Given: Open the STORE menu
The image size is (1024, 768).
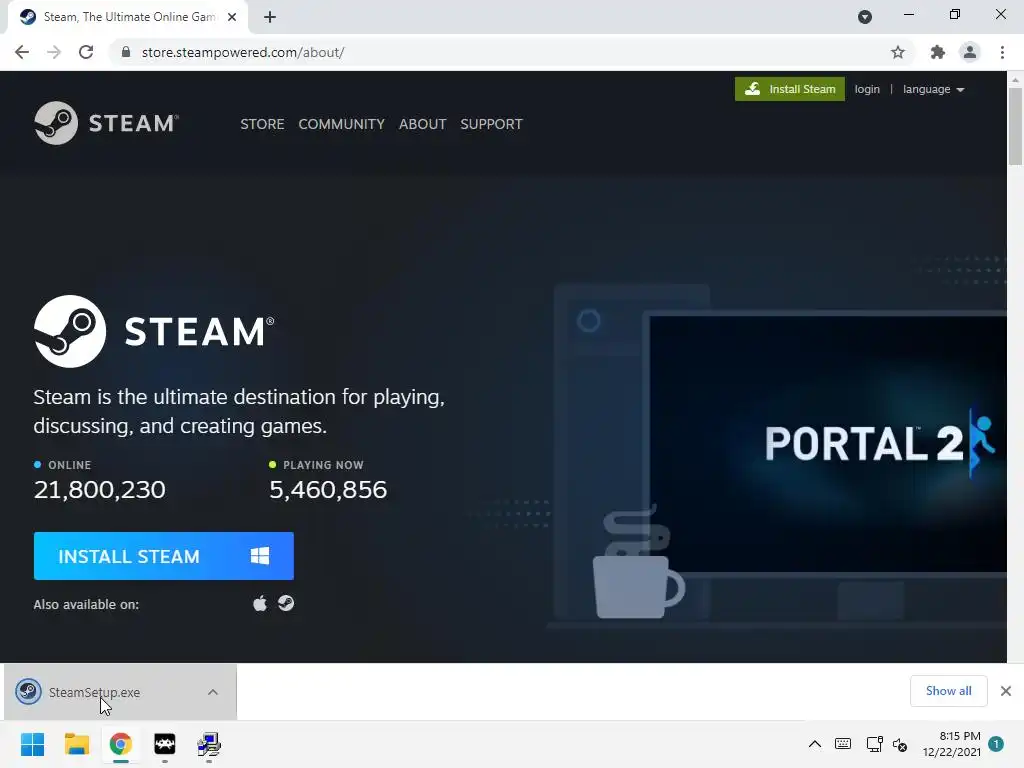Looking at the screenshot, I should tap(262, 124).
